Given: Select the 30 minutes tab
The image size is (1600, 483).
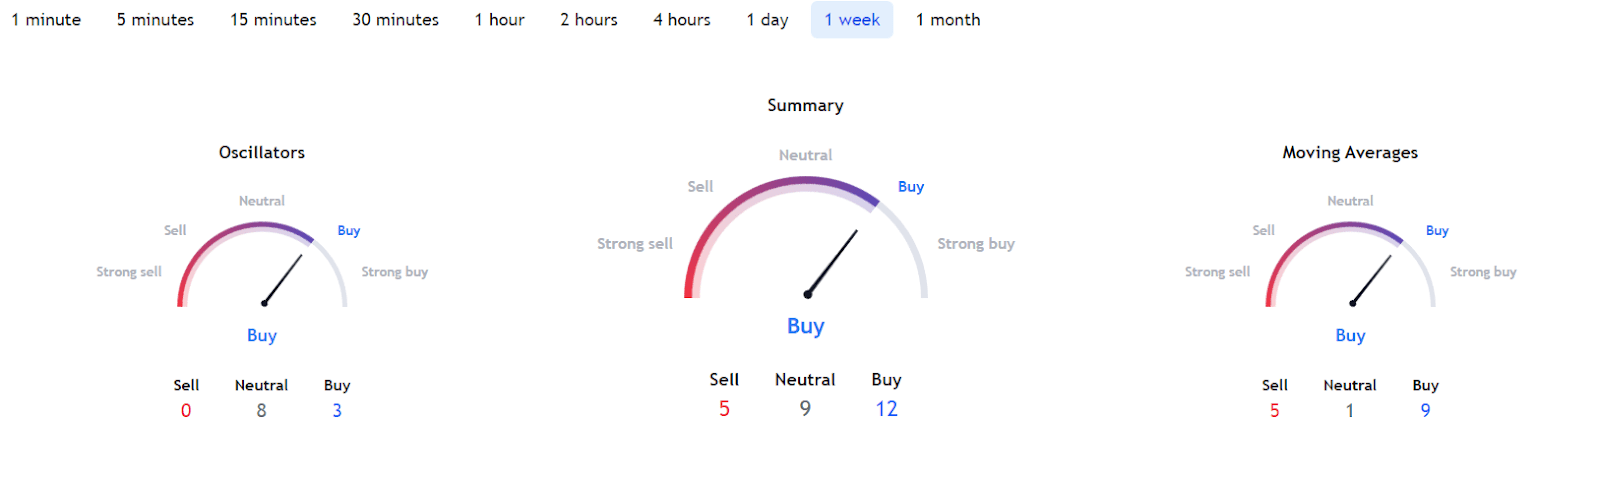Looking at the screenshot, I should 395,20.
